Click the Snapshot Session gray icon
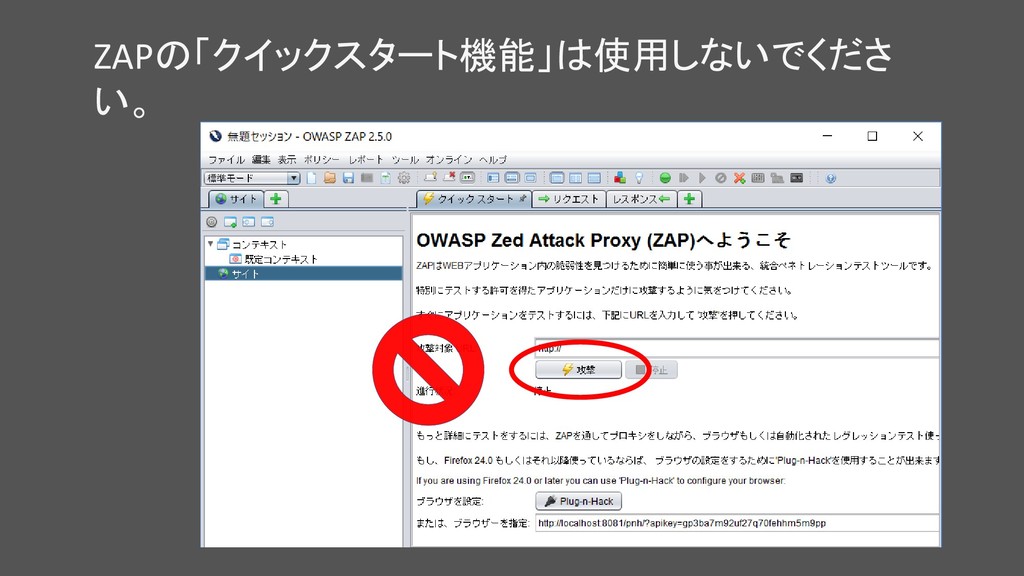 [367, 178]
